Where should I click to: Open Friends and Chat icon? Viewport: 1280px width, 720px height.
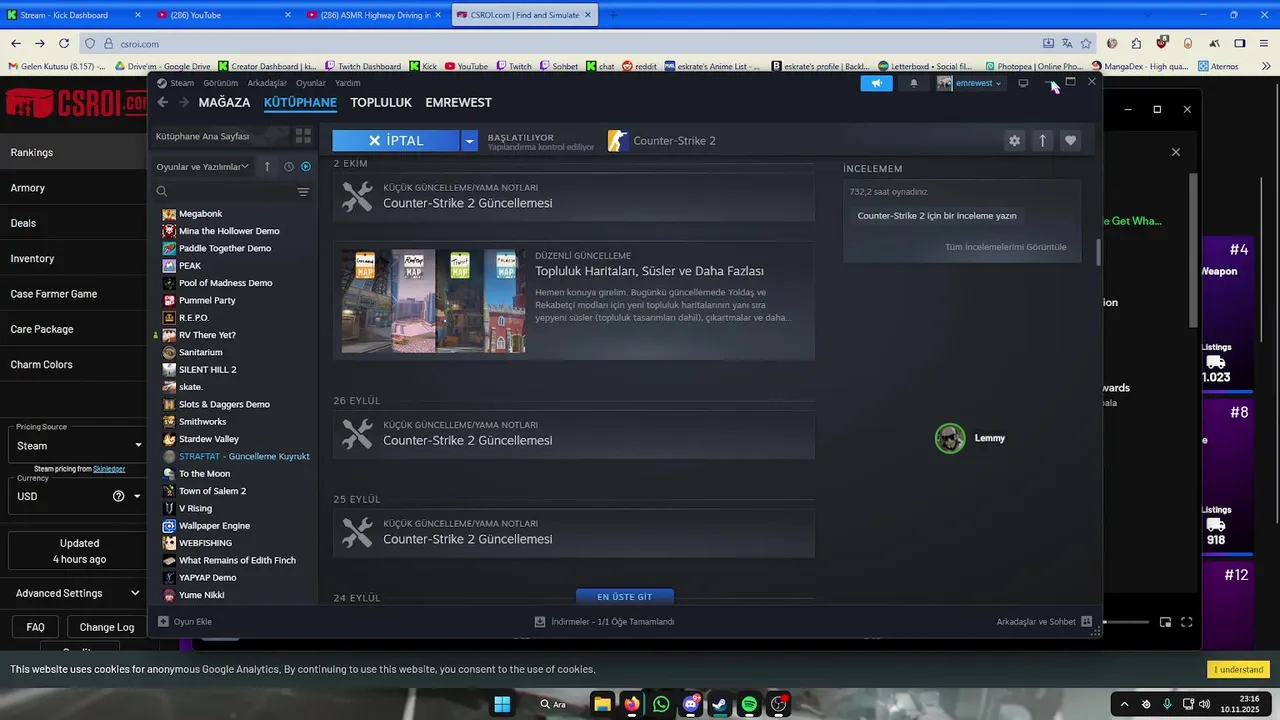coord(1086,621)
